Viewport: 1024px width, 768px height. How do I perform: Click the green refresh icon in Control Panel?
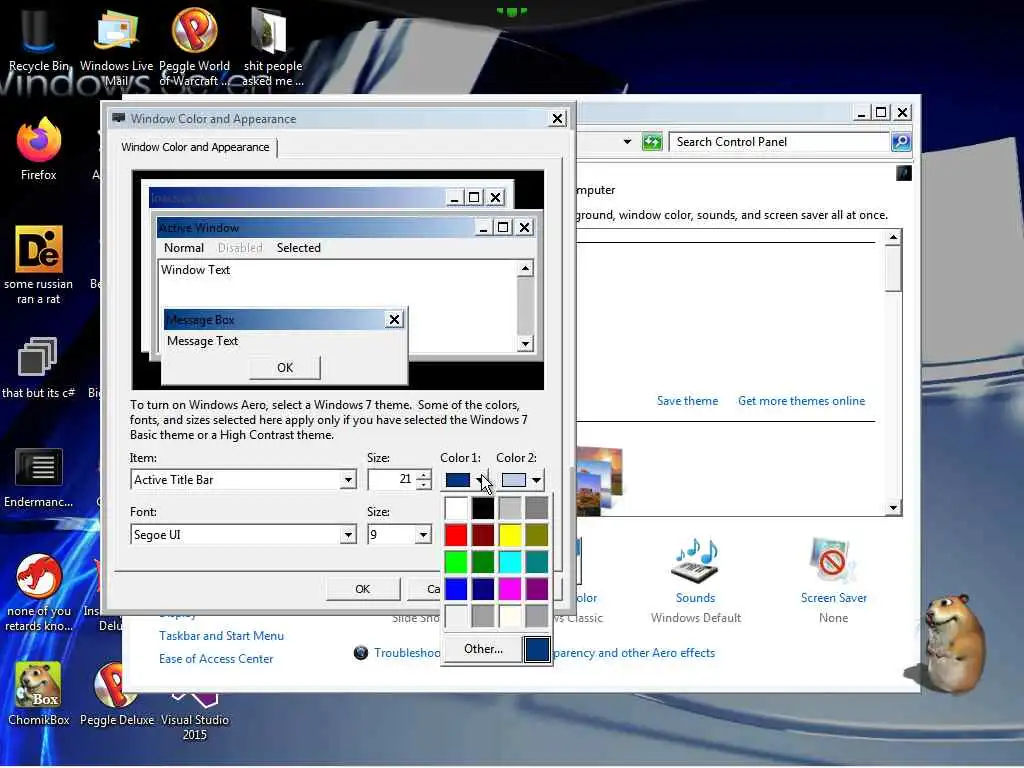pyautogui.click(x=652, y=142)
